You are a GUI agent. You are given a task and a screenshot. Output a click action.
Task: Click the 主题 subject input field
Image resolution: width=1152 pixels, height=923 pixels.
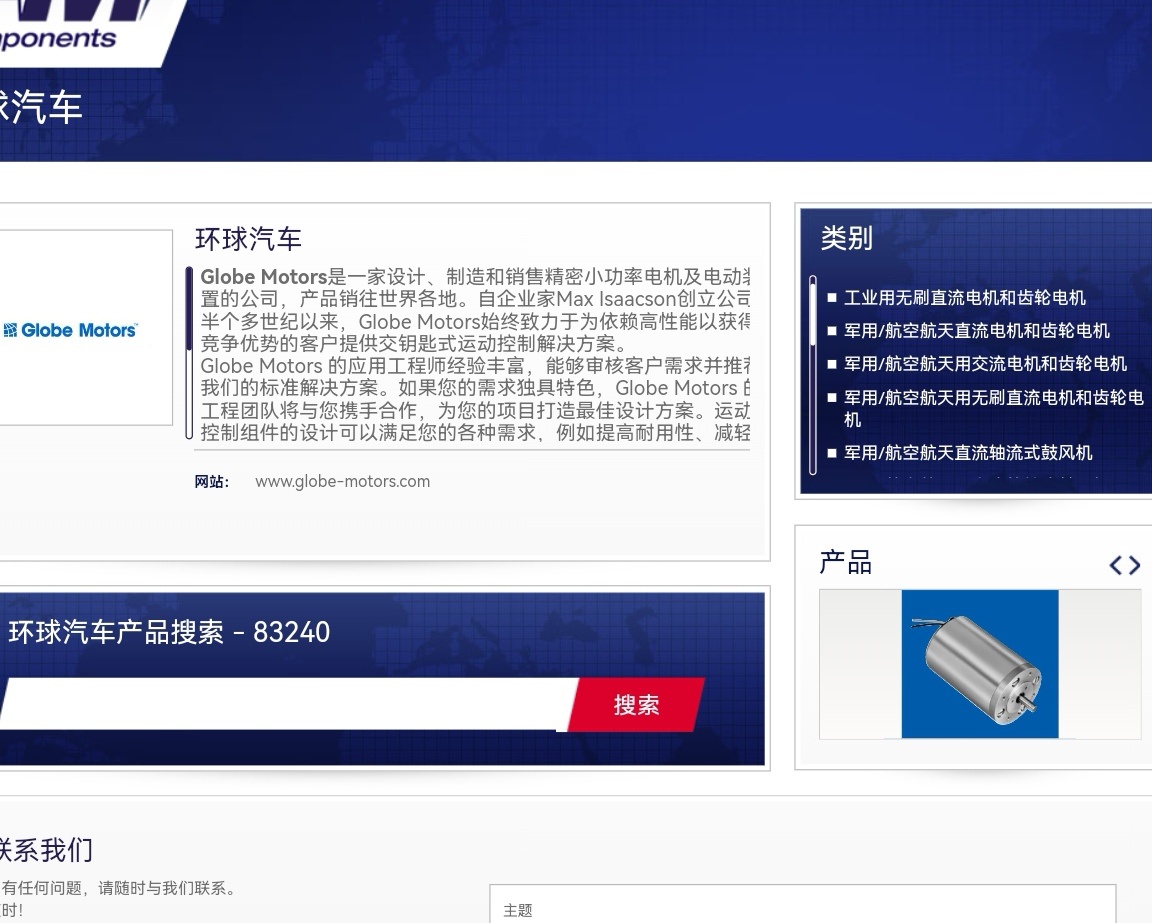click(800, 910)
